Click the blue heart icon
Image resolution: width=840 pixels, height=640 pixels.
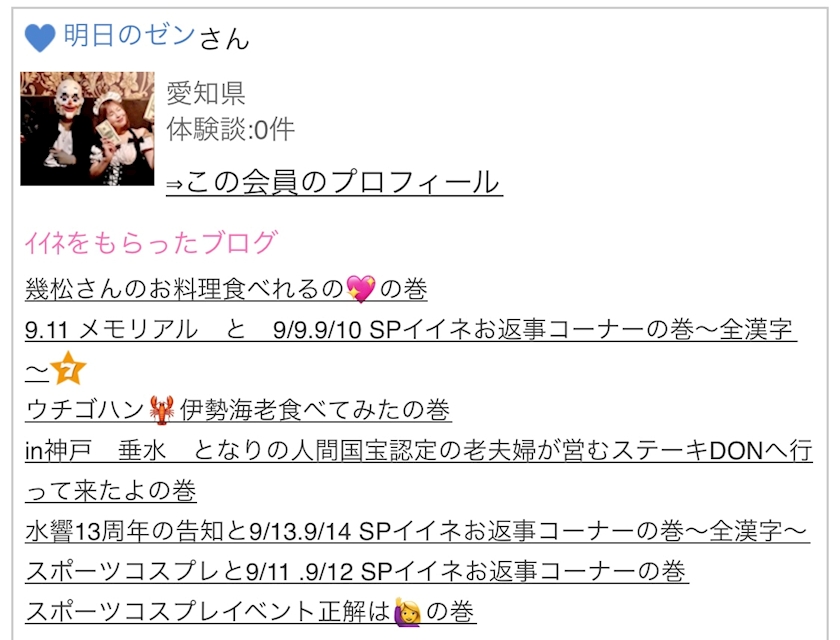click(40, 37)
